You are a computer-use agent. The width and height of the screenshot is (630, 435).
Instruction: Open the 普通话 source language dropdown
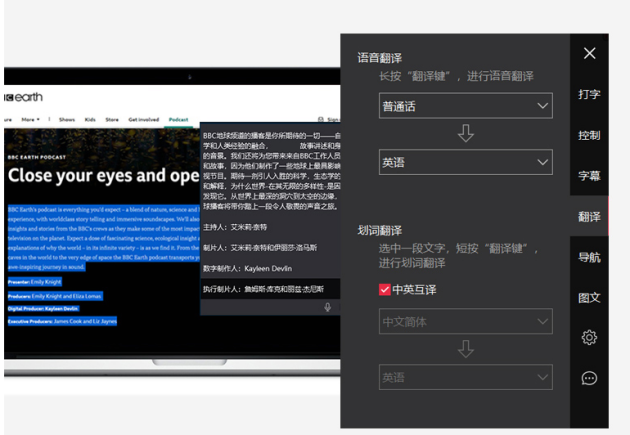point(466,106)
